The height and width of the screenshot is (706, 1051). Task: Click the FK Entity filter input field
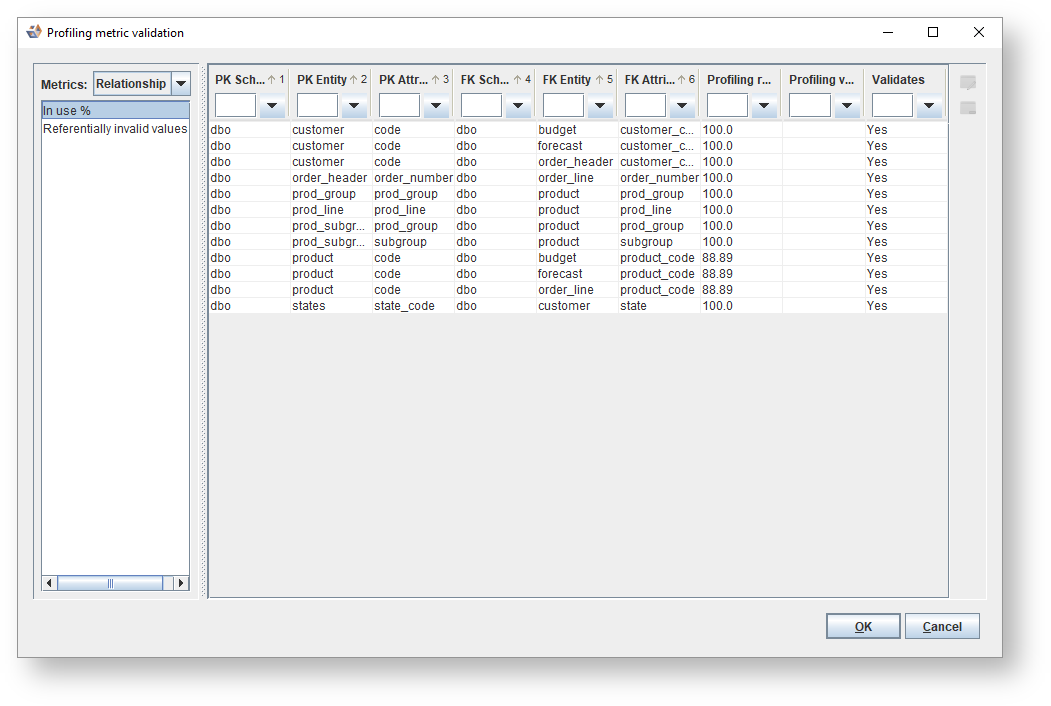tap(563, 105)
